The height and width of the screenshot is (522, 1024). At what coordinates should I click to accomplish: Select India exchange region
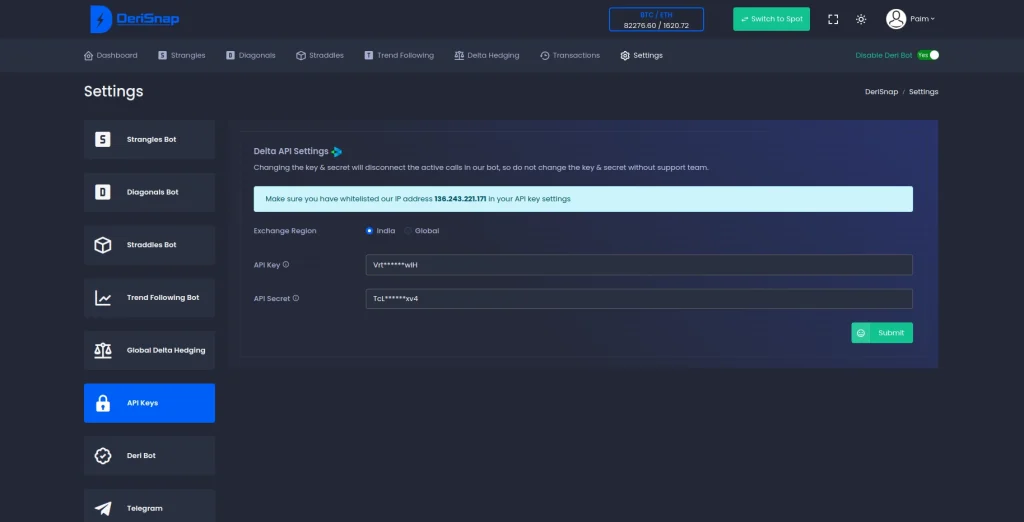(370, 231)
